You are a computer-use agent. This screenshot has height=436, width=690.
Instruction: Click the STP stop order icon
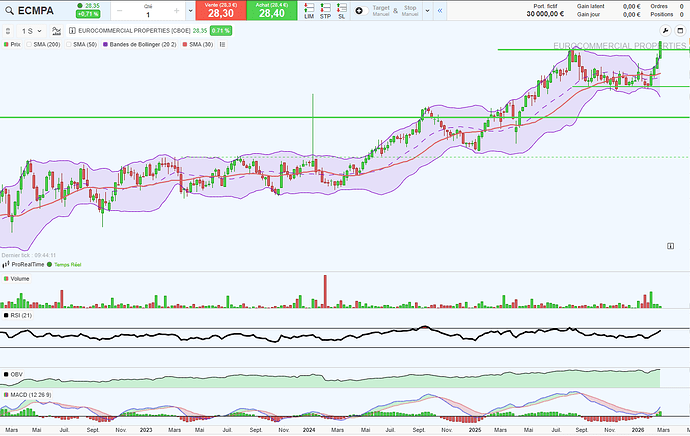coord(325,12)
